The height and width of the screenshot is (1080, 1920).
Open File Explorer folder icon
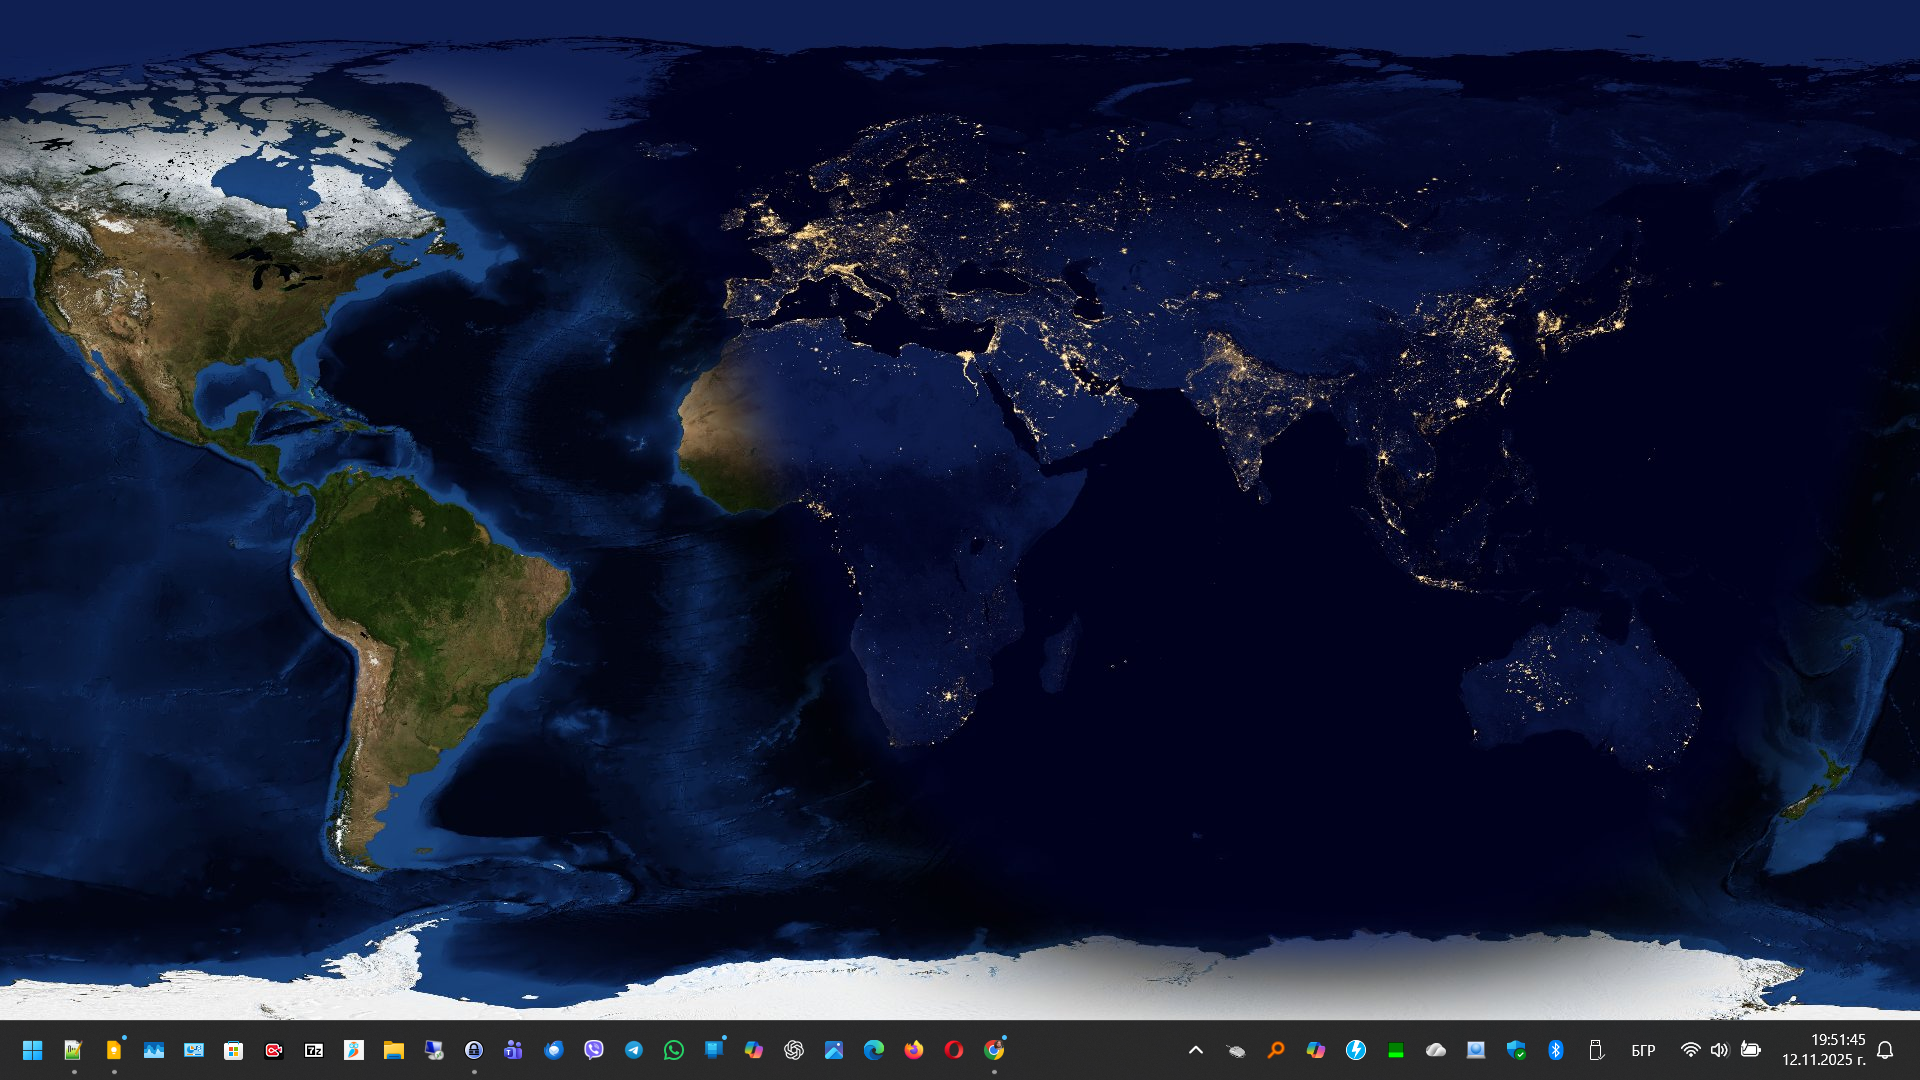[393, 1050]
